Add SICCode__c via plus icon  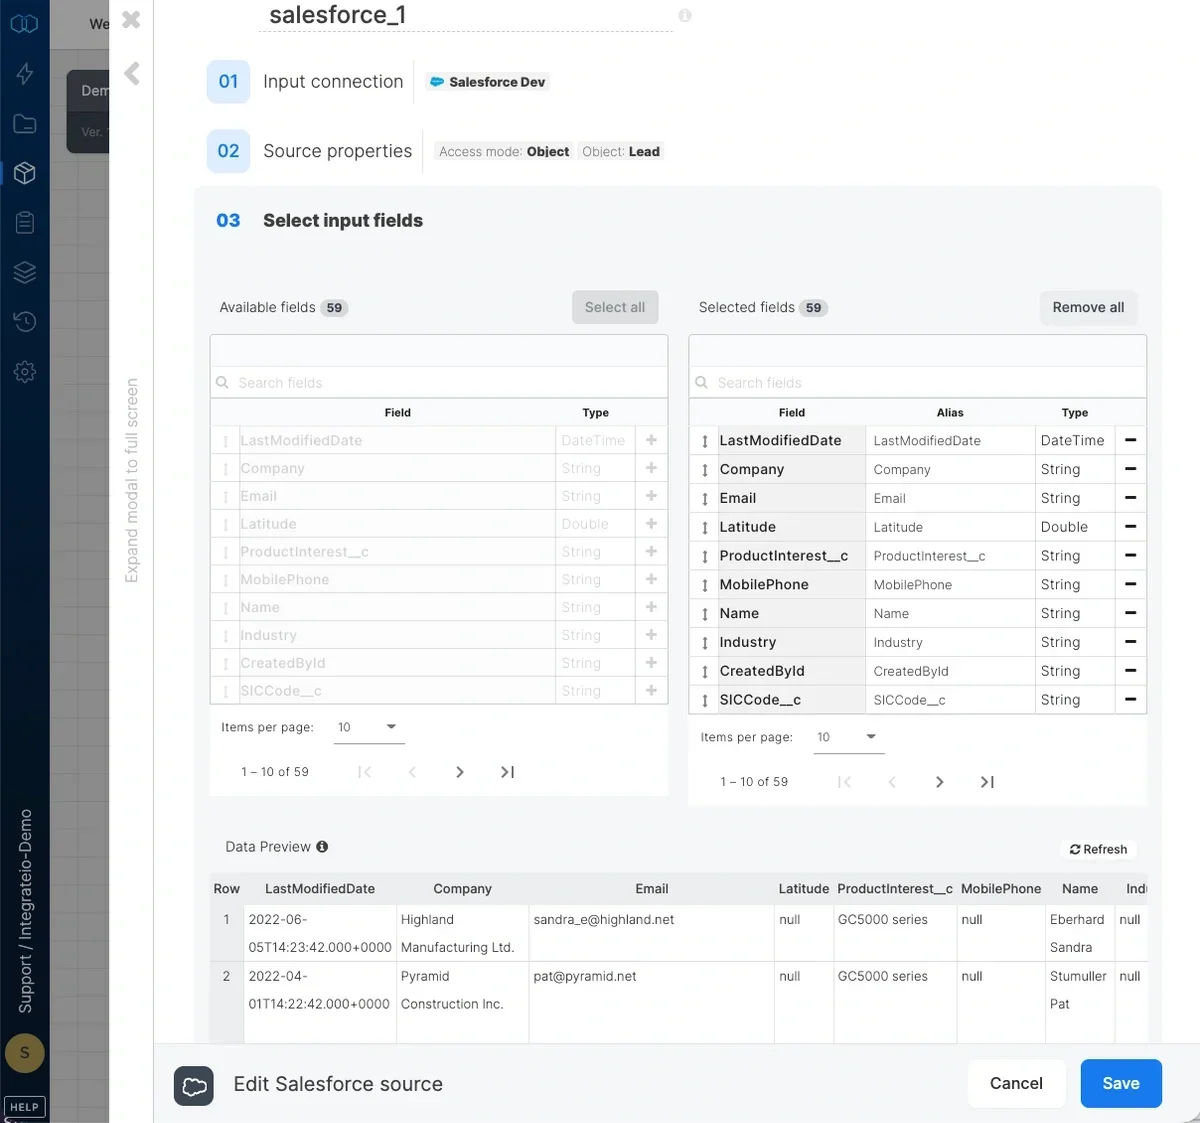tap(651, 691)
